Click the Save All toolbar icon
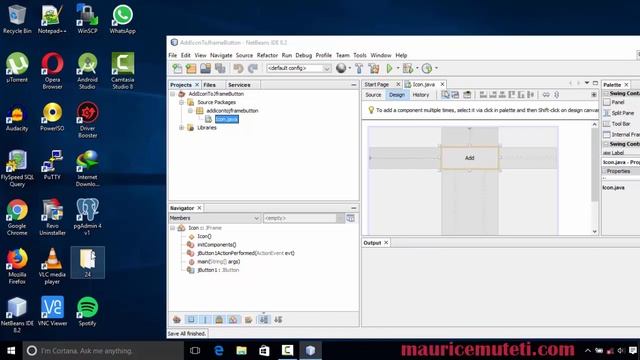 (220, 68)
